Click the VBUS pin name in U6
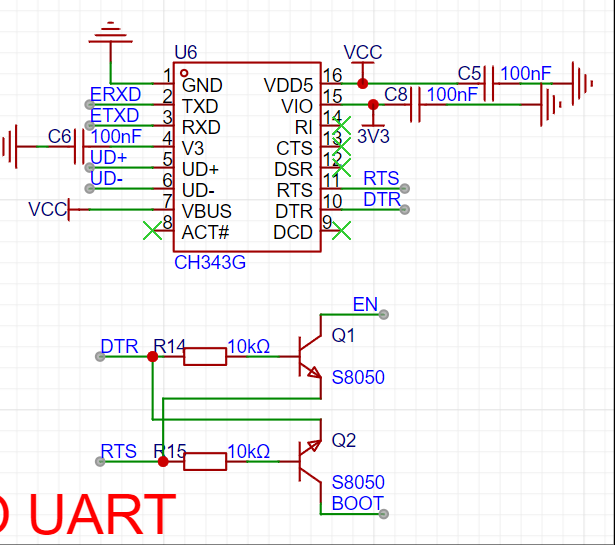 (207, 212)
